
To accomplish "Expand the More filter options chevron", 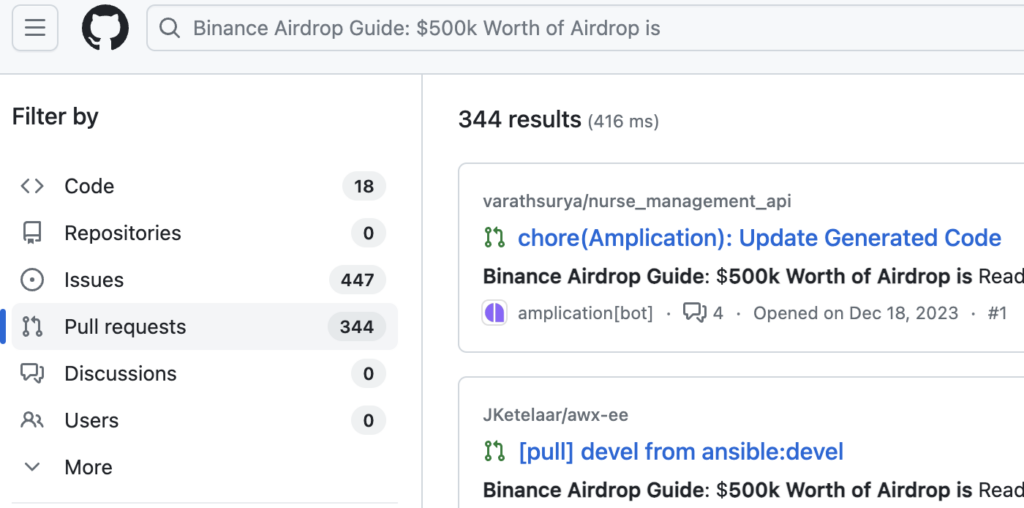I will [32, 467].
